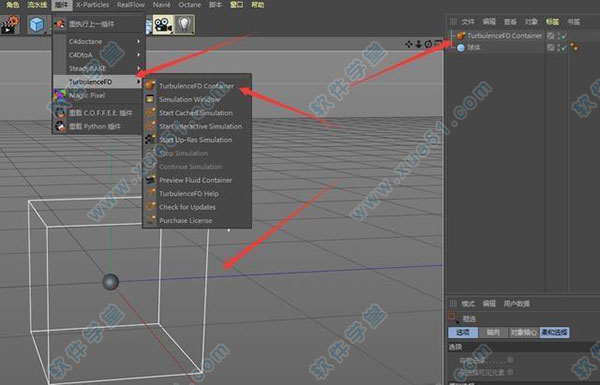
Task: Toggle visibility dots of TurbulenceFD Container
Action: coord(559,36)
